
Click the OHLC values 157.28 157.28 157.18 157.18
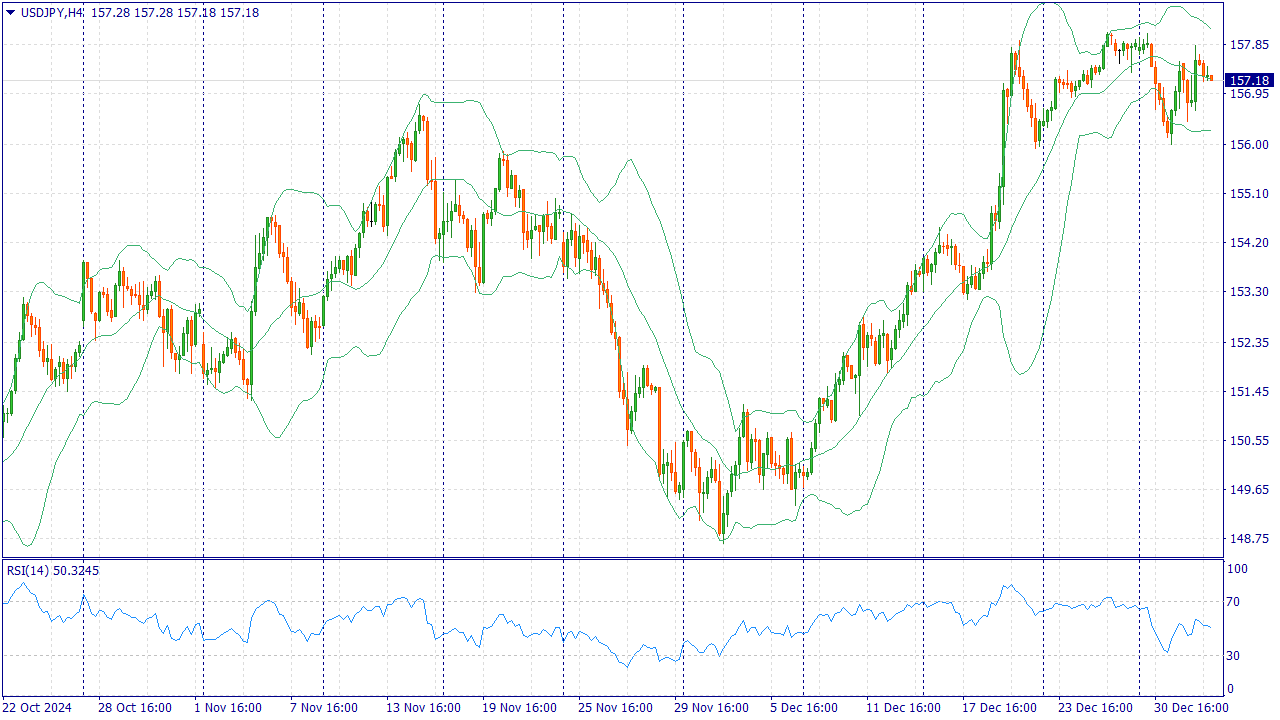[x=174, y=12]
